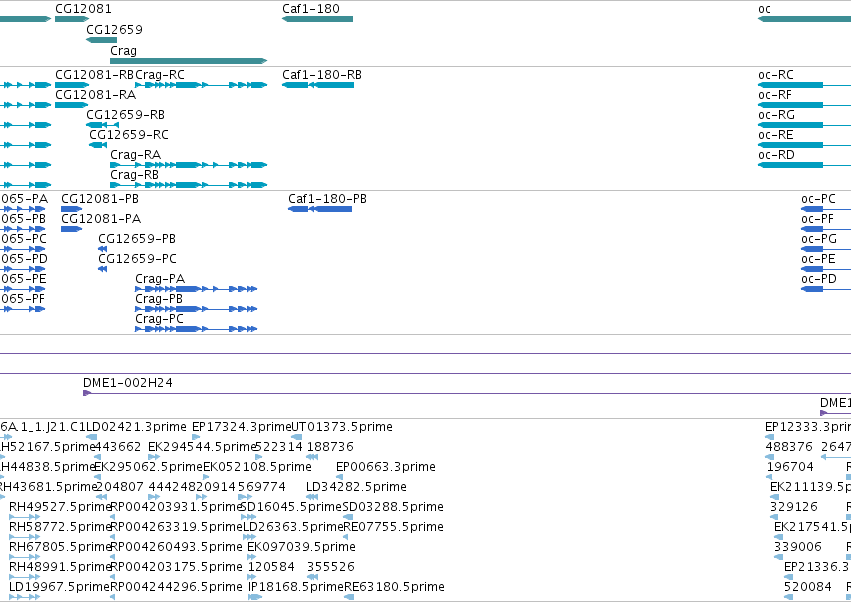Click the 120584 EST label
Screen dimensions: 851x602
click(271, 567)
